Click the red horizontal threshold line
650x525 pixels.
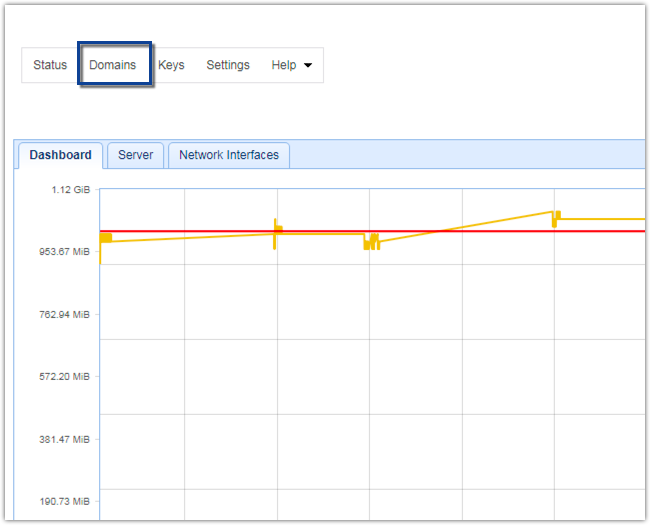[x=200, y=231]
